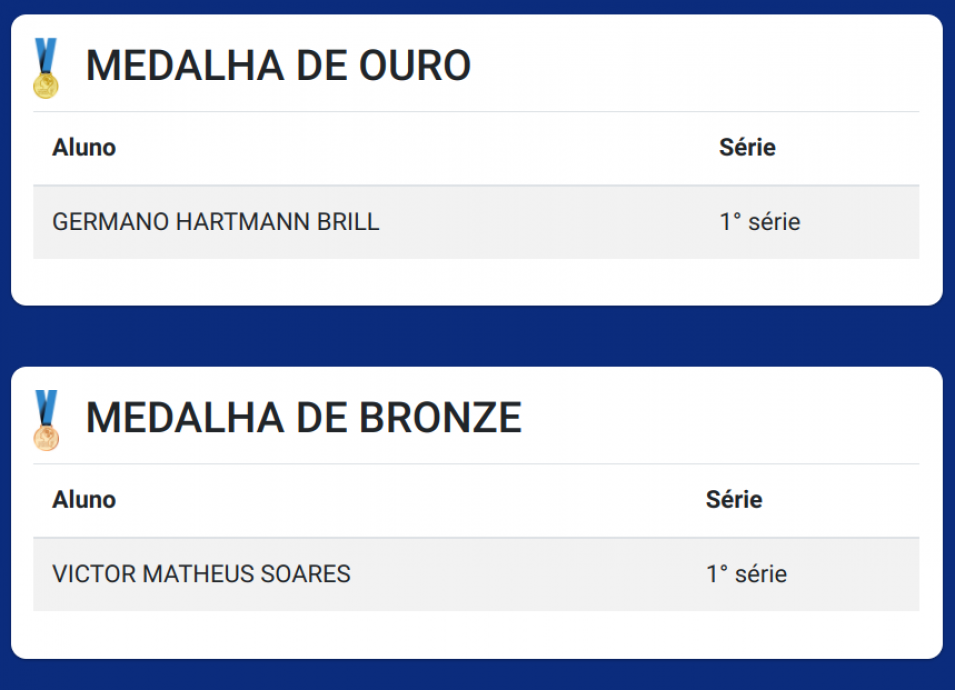
Task: Click the gold medal icon
Action: [46, 68]
